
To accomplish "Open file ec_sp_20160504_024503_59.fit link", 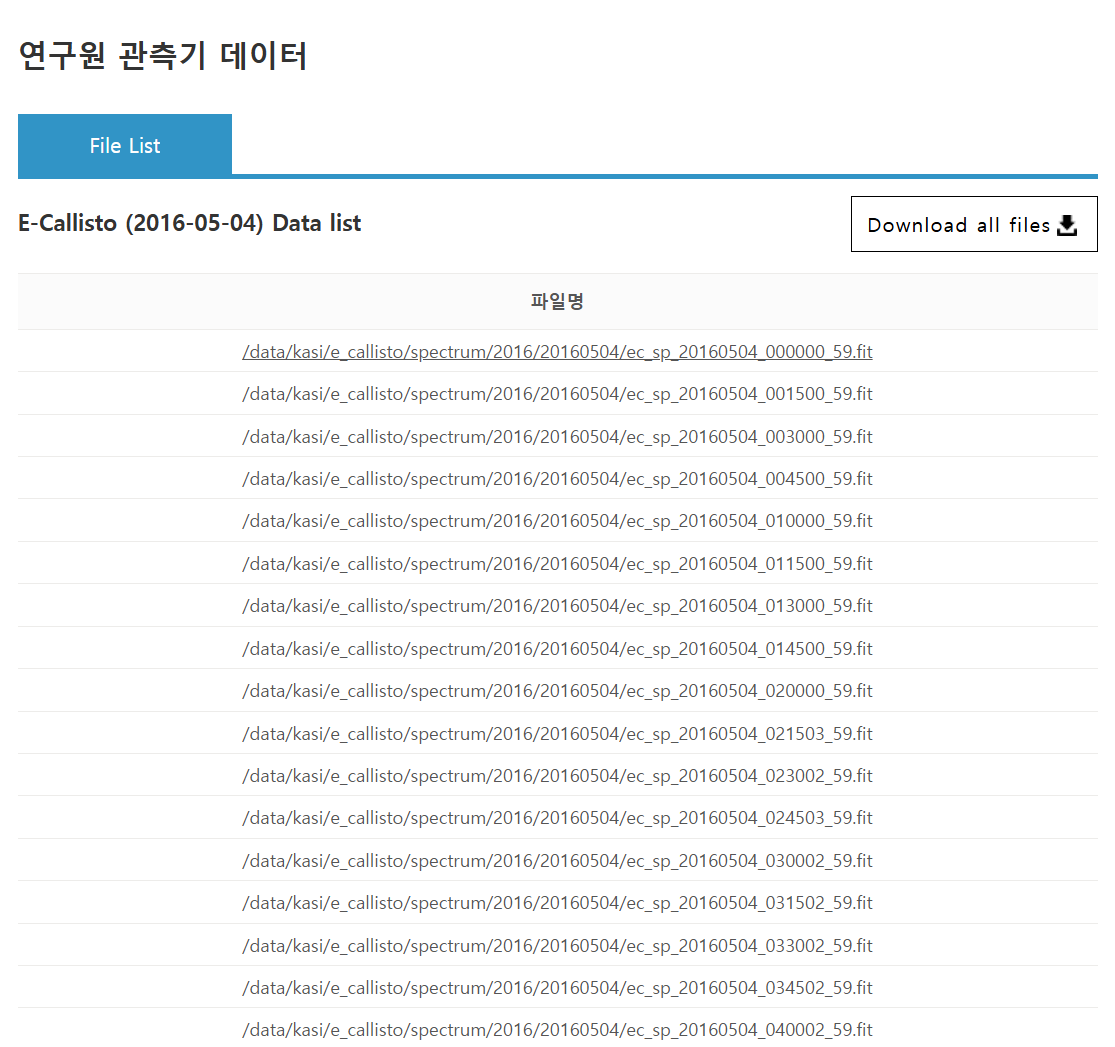I will click(x=557, y=818).
